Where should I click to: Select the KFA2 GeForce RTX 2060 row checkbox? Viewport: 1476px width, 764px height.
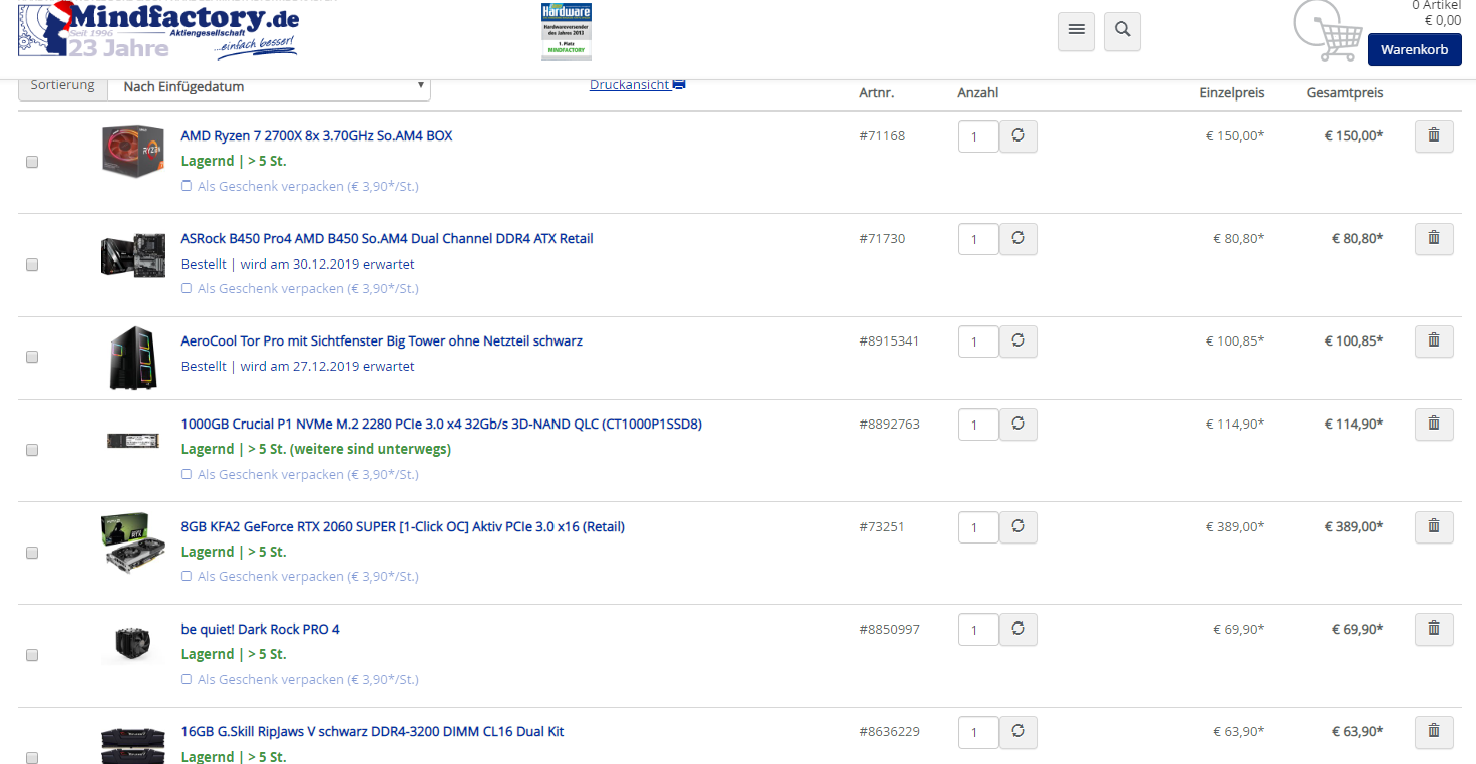(32, 553)
